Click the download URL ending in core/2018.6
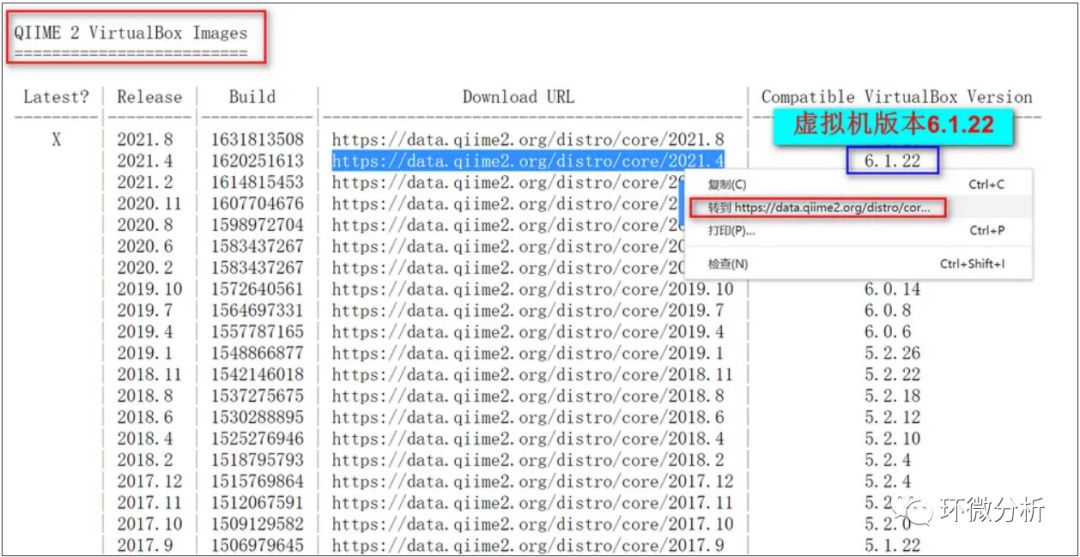The width and height of the screenshot is (1080, 557). point(528,417)
